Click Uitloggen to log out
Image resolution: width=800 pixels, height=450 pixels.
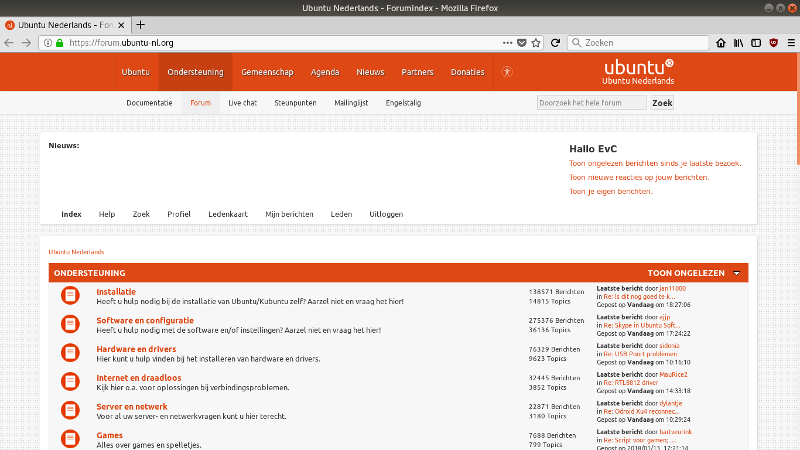pyautogui.click(x=386, y=214)
